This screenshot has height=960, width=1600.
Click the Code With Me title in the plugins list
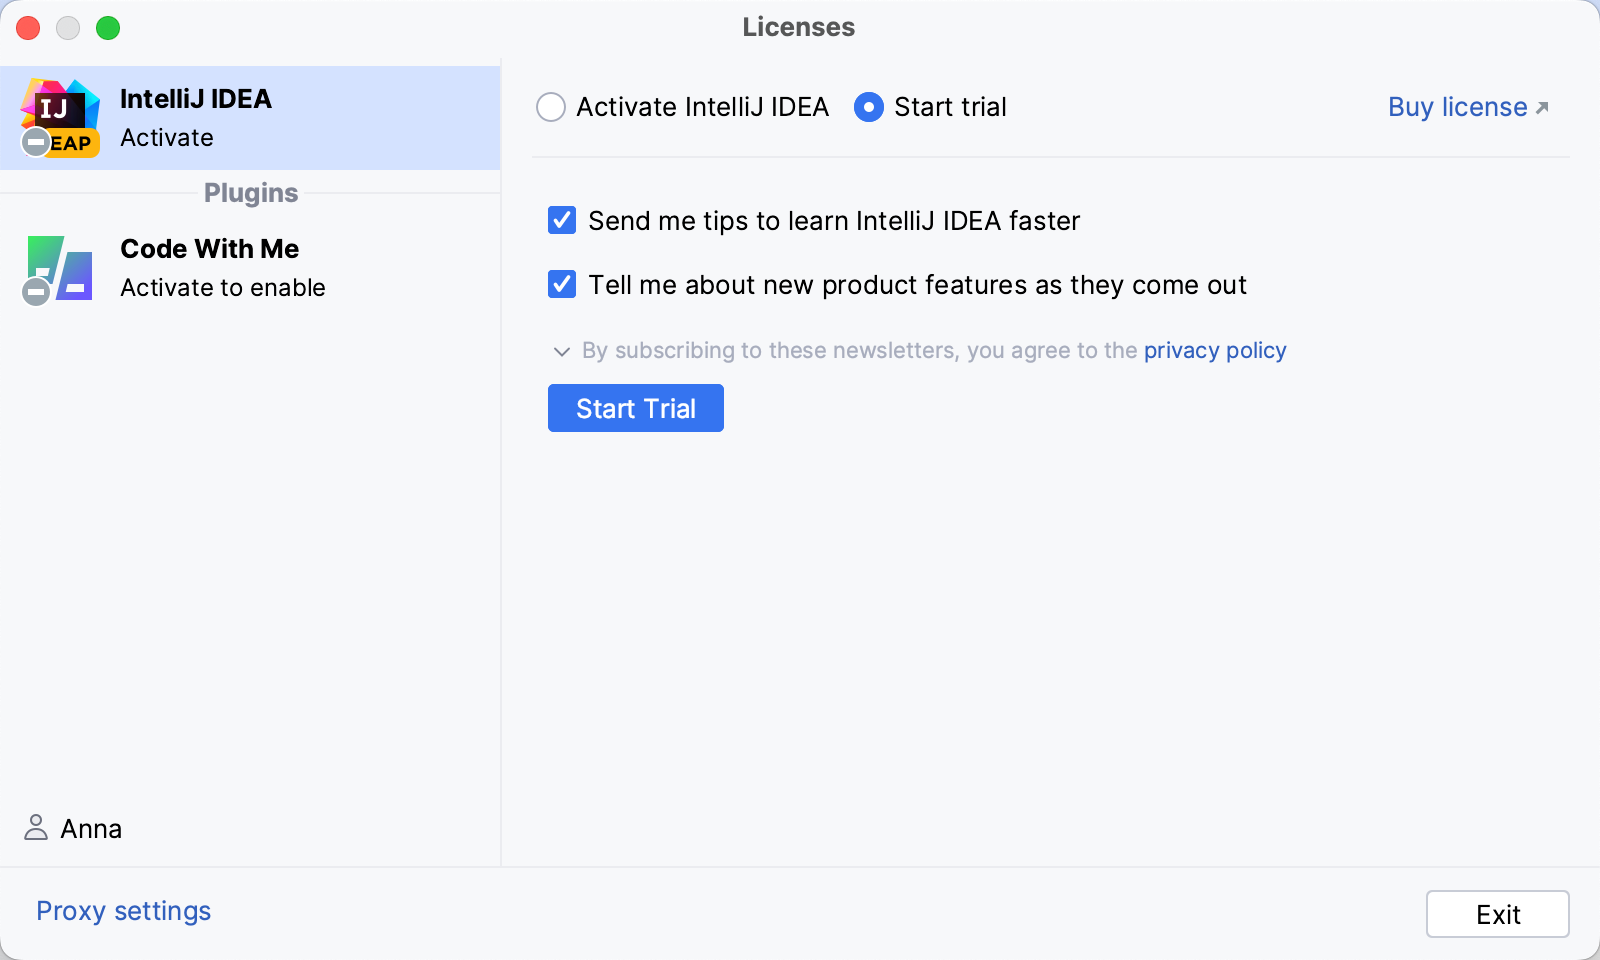tap(210, 249)
